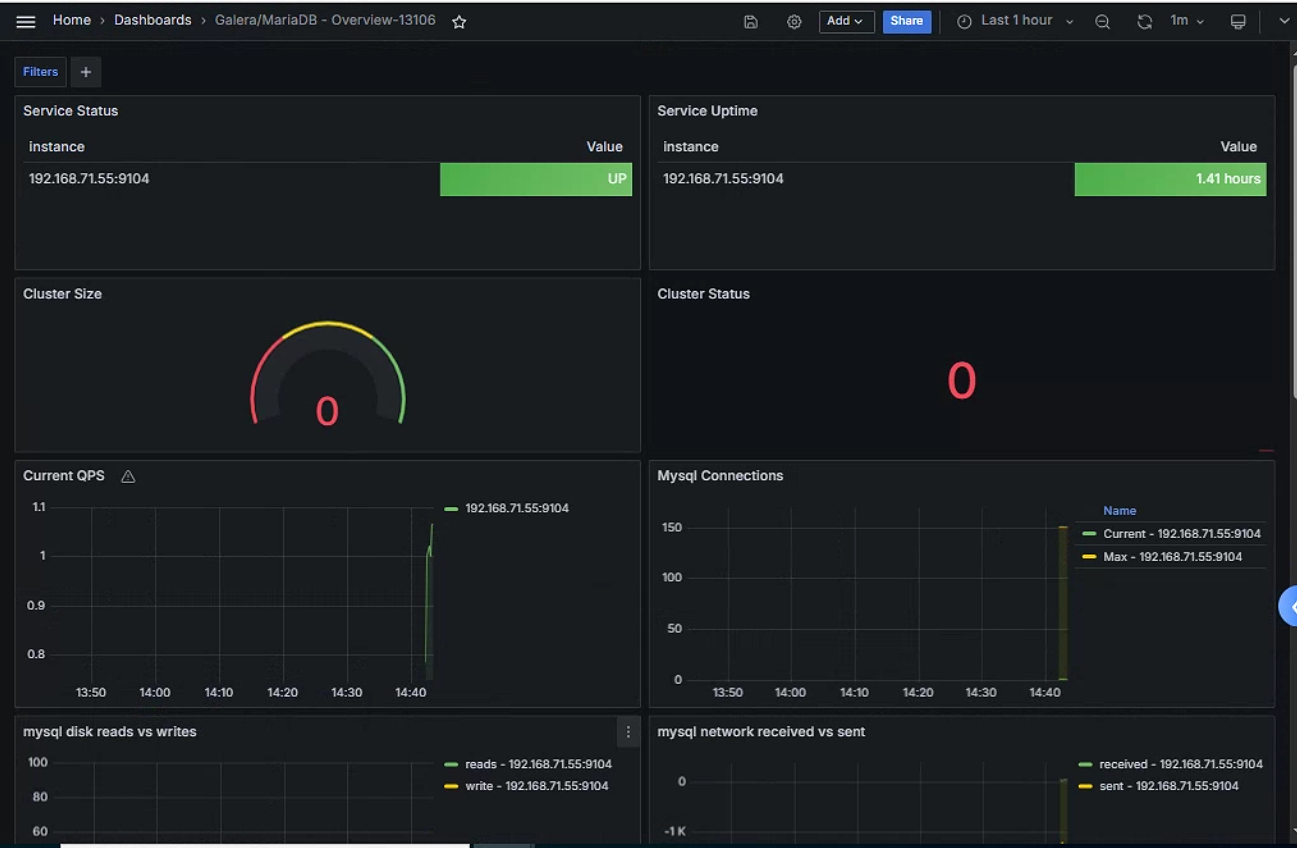Click the Filters button
1297x848 pixels.
pyautogui.click(x=41, y=72)
